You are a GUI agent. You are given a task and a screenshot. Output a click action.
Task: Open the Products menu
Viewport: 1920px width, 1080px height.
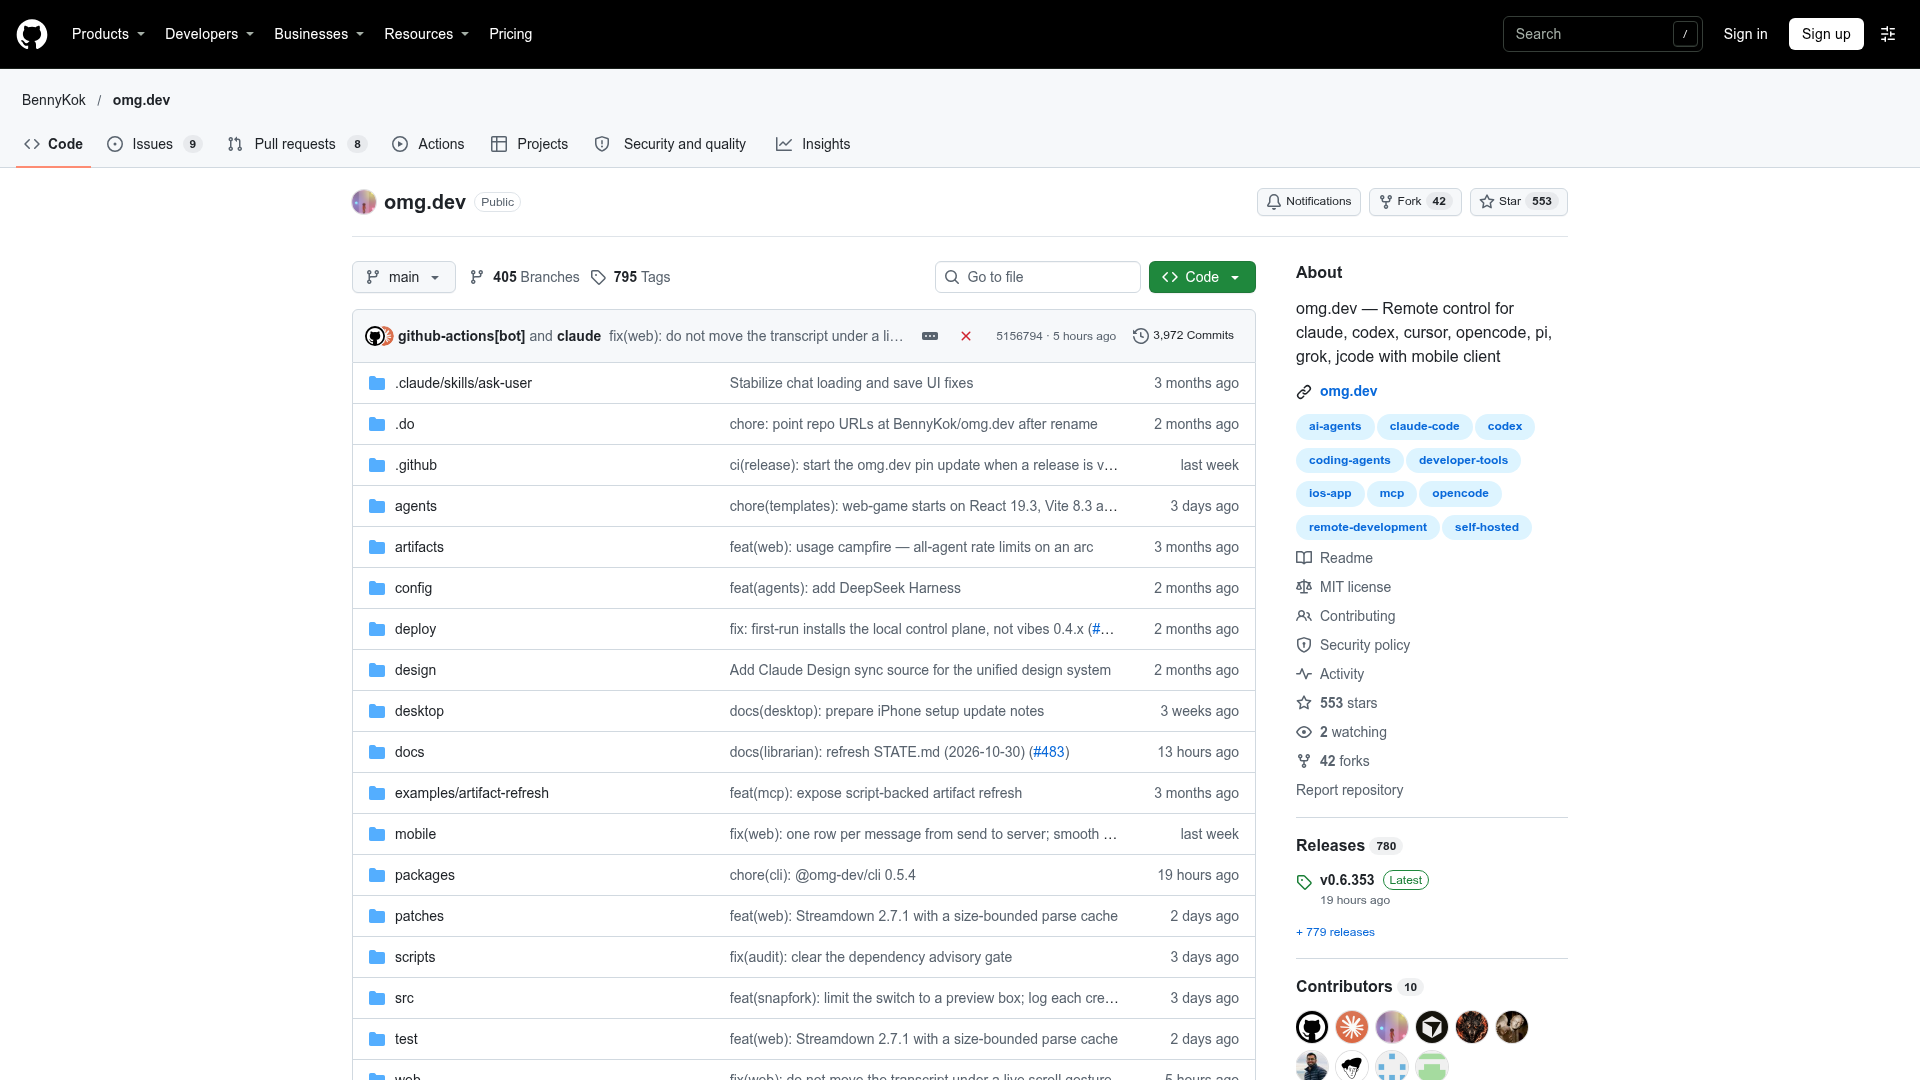[108, 34]
